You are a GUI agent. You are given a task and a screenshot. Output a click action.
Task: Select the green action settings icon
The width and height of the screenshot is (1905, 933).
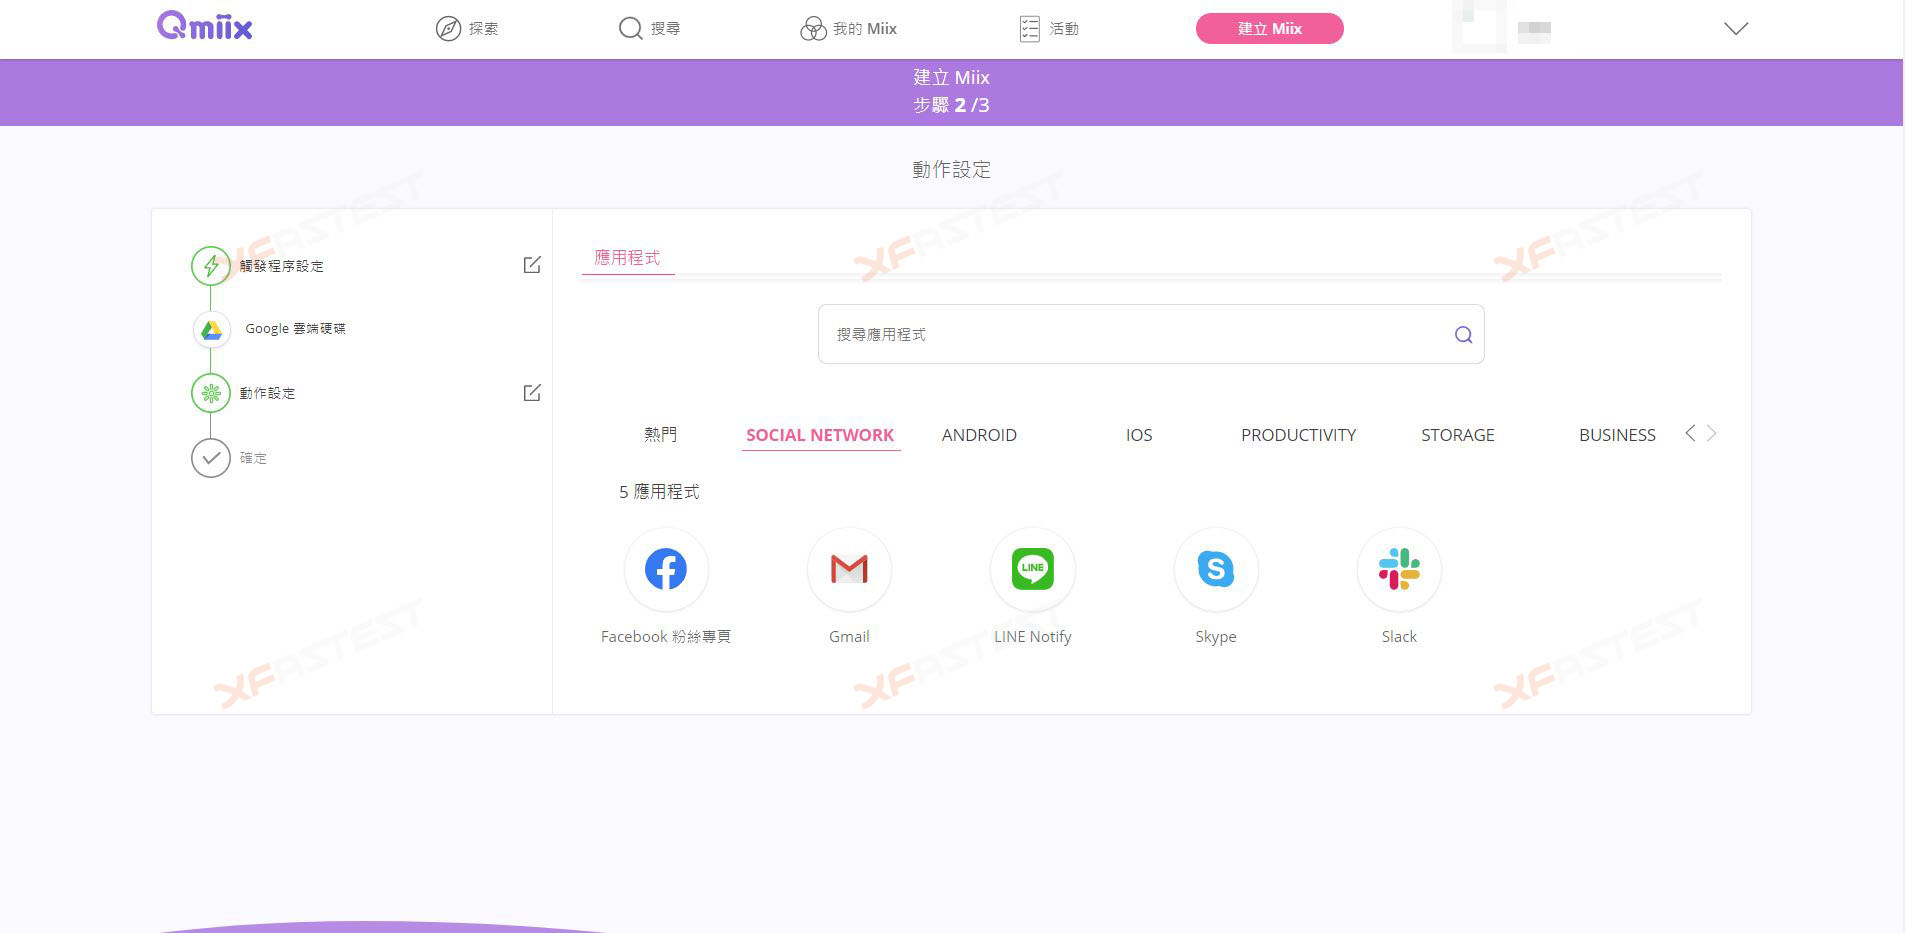pyautogui.click(x=211, y=393)
